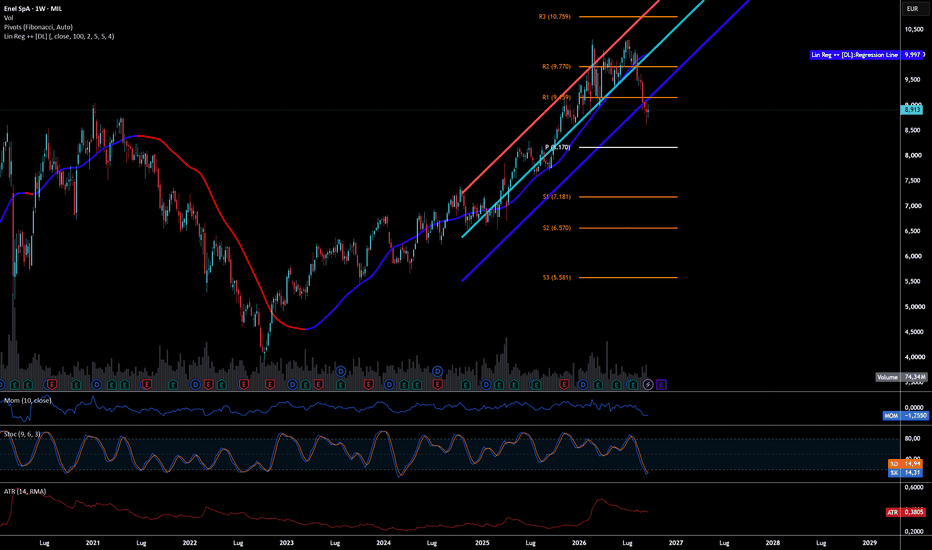The image size is (932, 550).
Task: Click the R3 (10.759) pivot label
Action: pos(555,17)
